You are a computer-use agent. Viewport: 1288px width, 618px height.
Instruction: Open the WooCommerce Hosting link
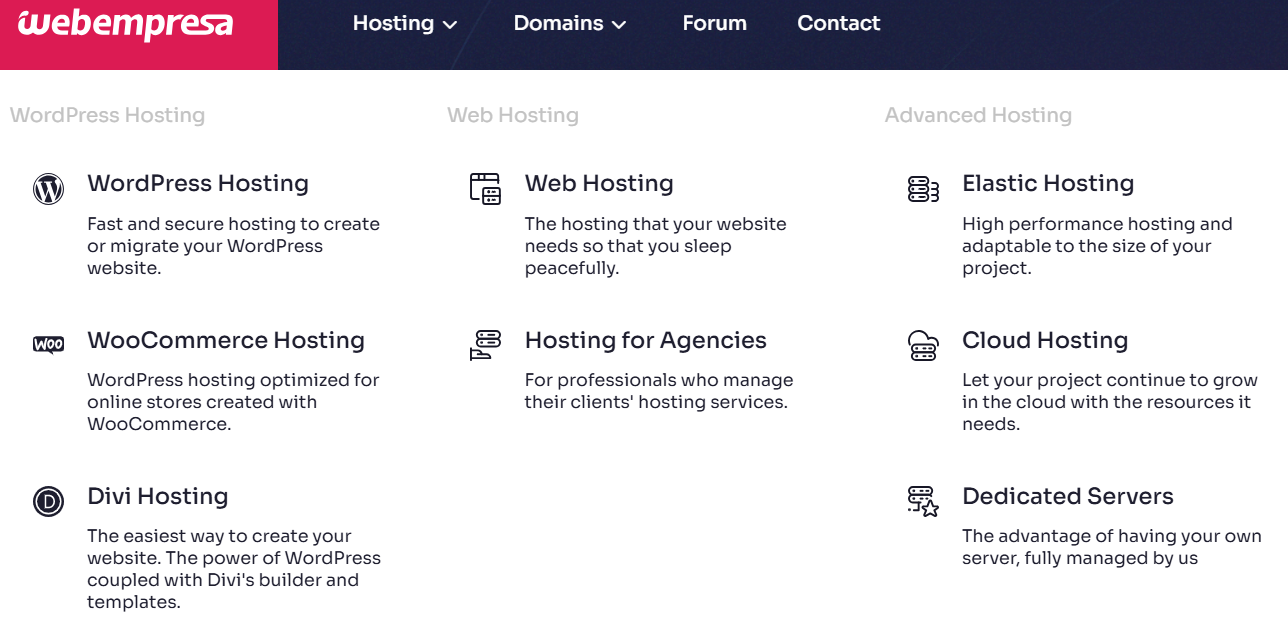click(226, 340)
